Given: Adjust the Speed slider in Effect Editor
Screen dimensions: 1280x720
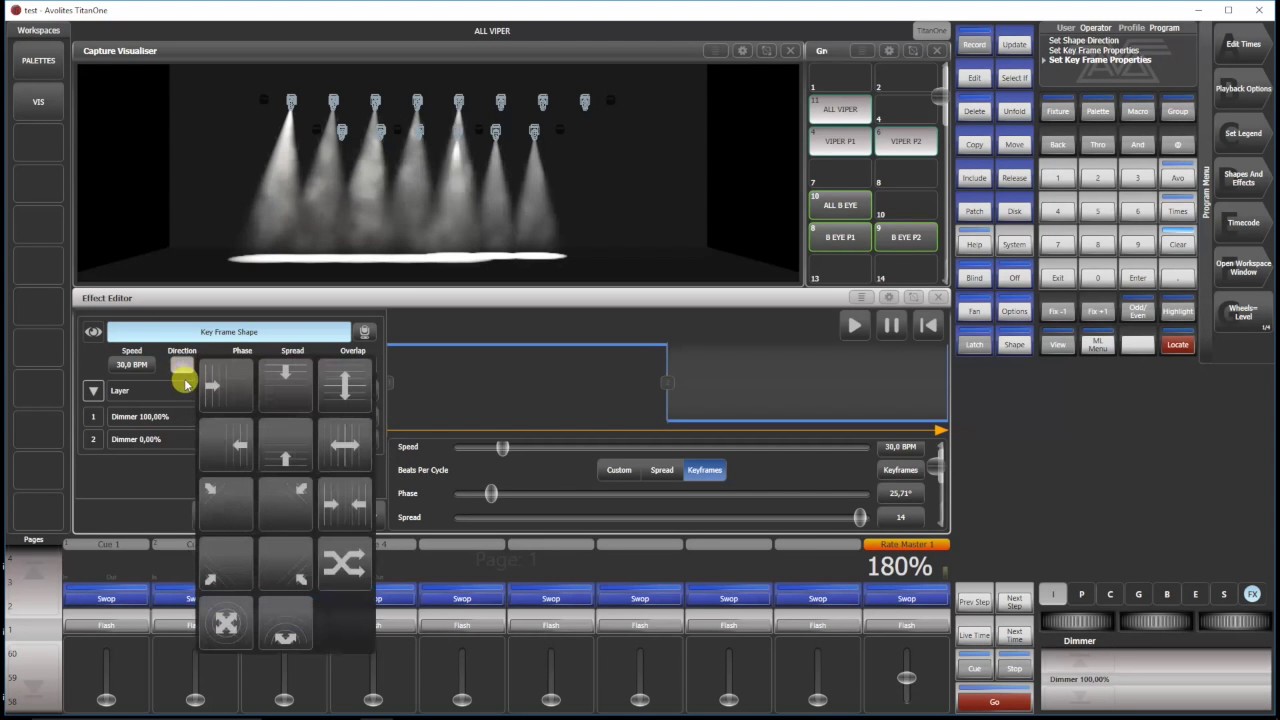Looking at the screenshot, I should (x=502, y=448).
